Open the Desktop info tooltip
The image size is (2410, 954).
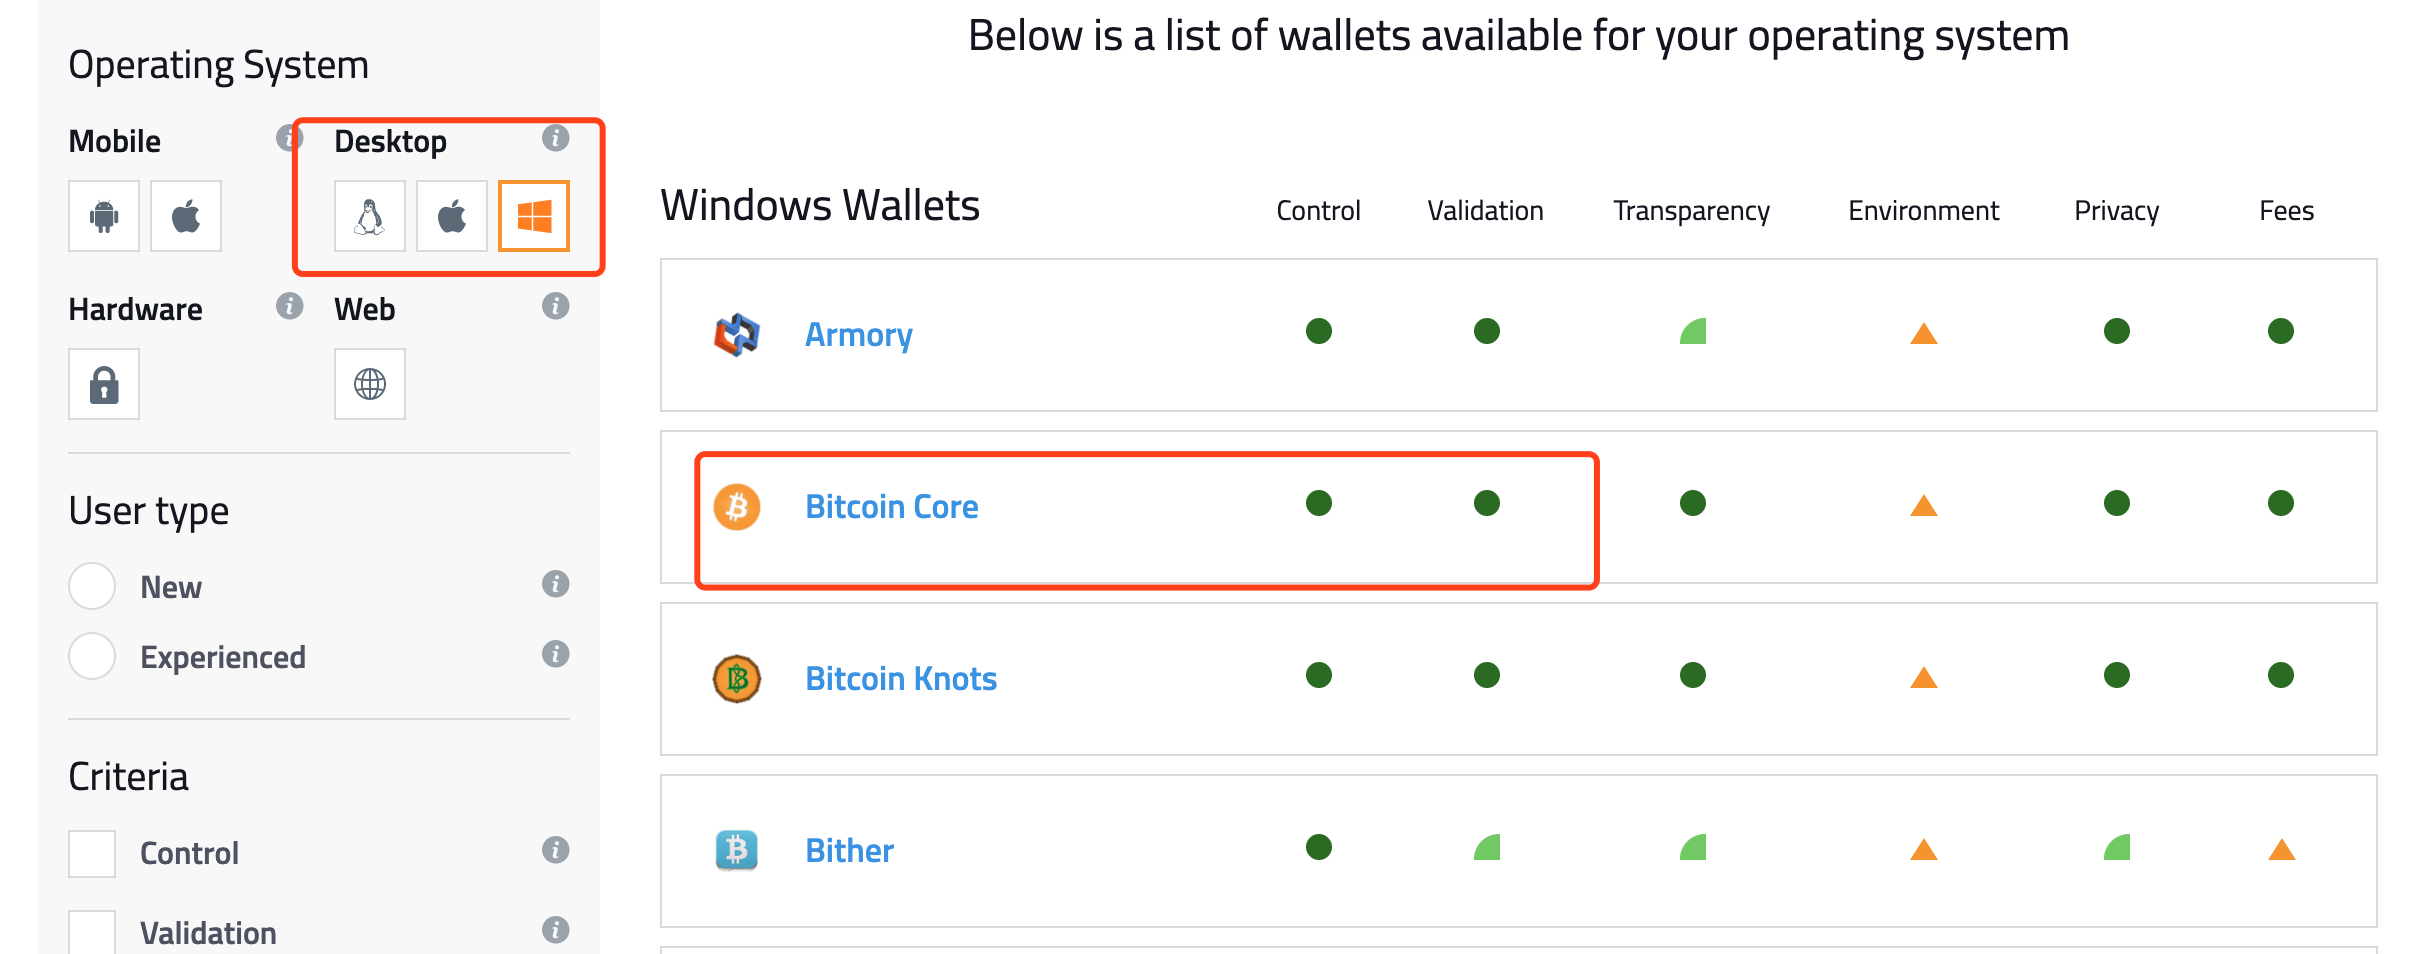pyautogui.click(x=556, y=139)
